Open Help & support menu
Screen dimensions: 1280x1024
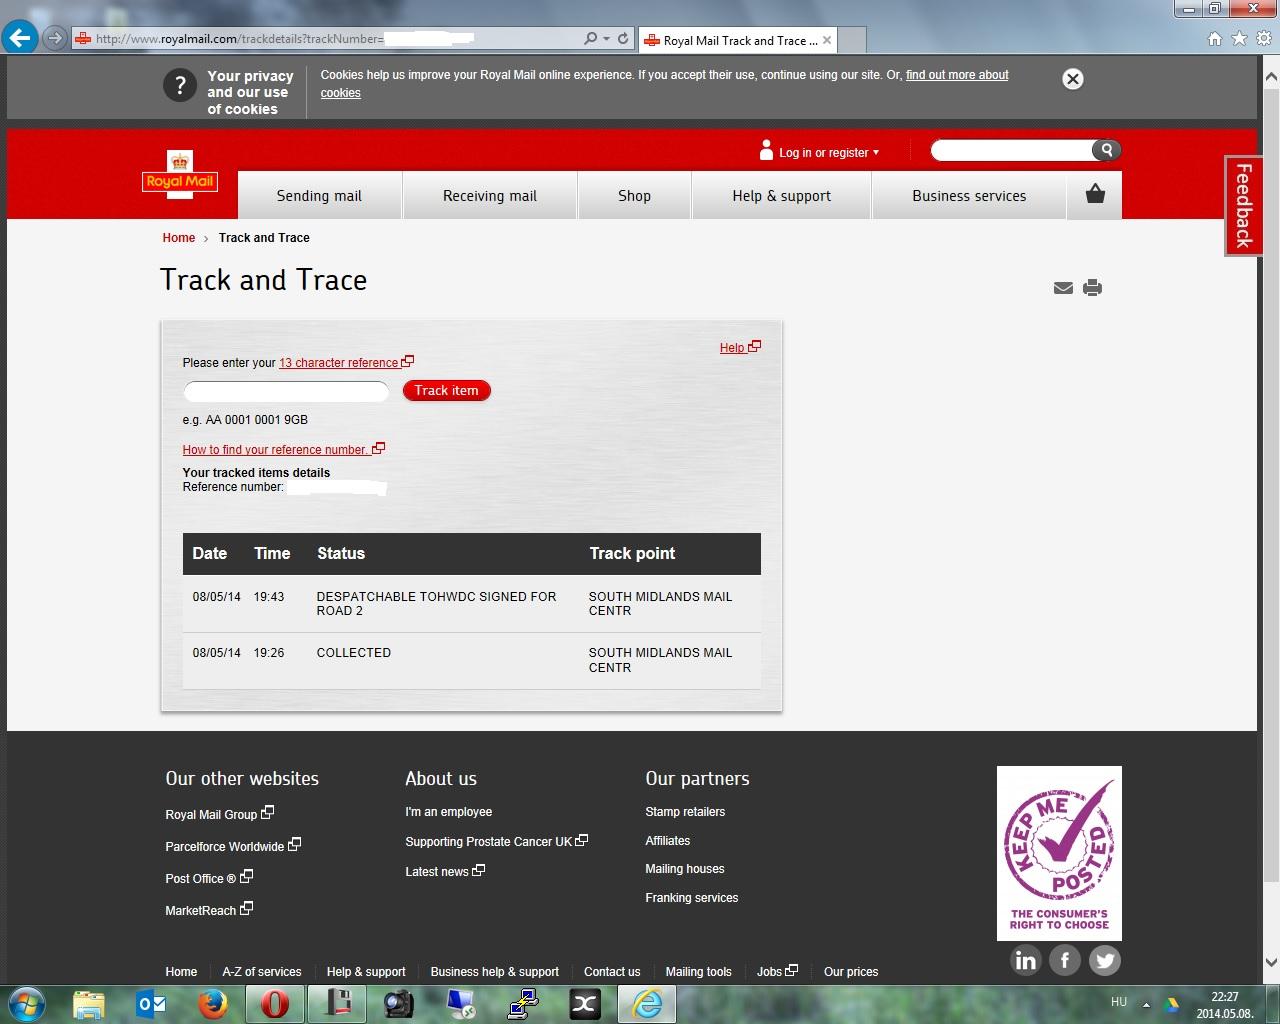781,196
